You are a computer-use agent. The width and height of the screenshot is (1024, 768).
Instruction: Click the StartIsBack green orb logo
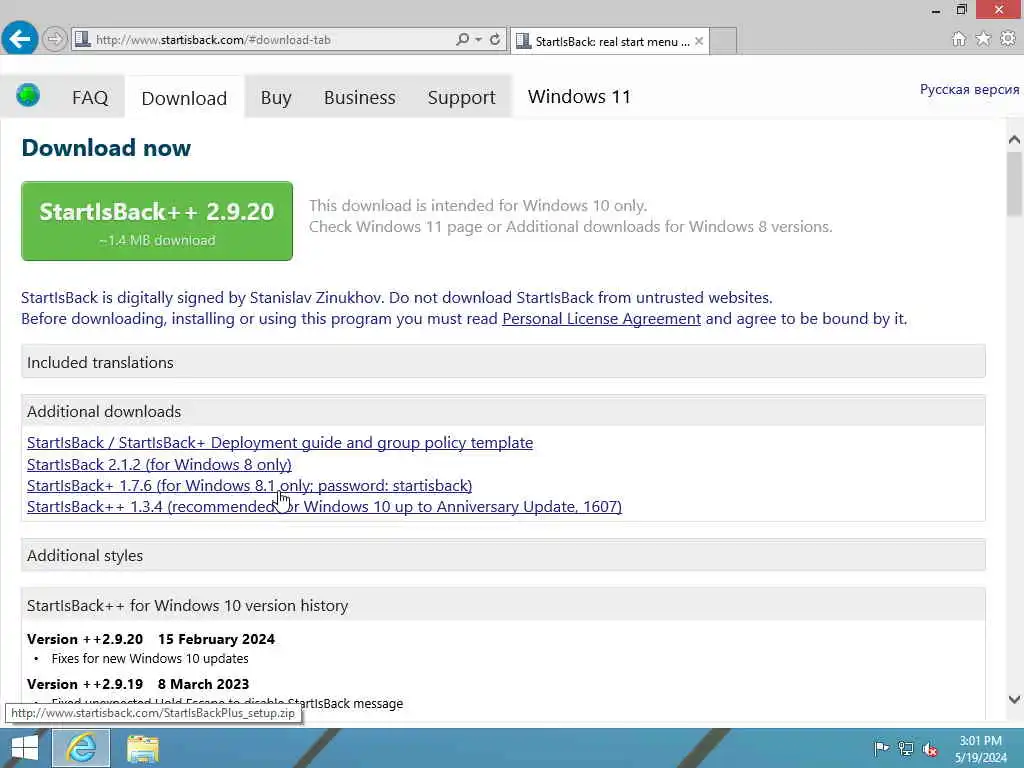(28, 95)
